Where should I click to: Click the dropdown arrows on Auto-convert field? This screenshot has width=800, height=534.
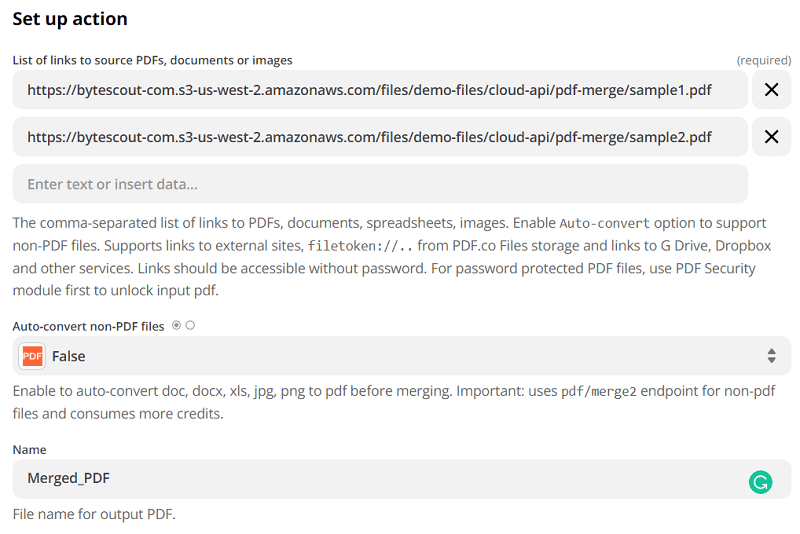click(771, 356)
